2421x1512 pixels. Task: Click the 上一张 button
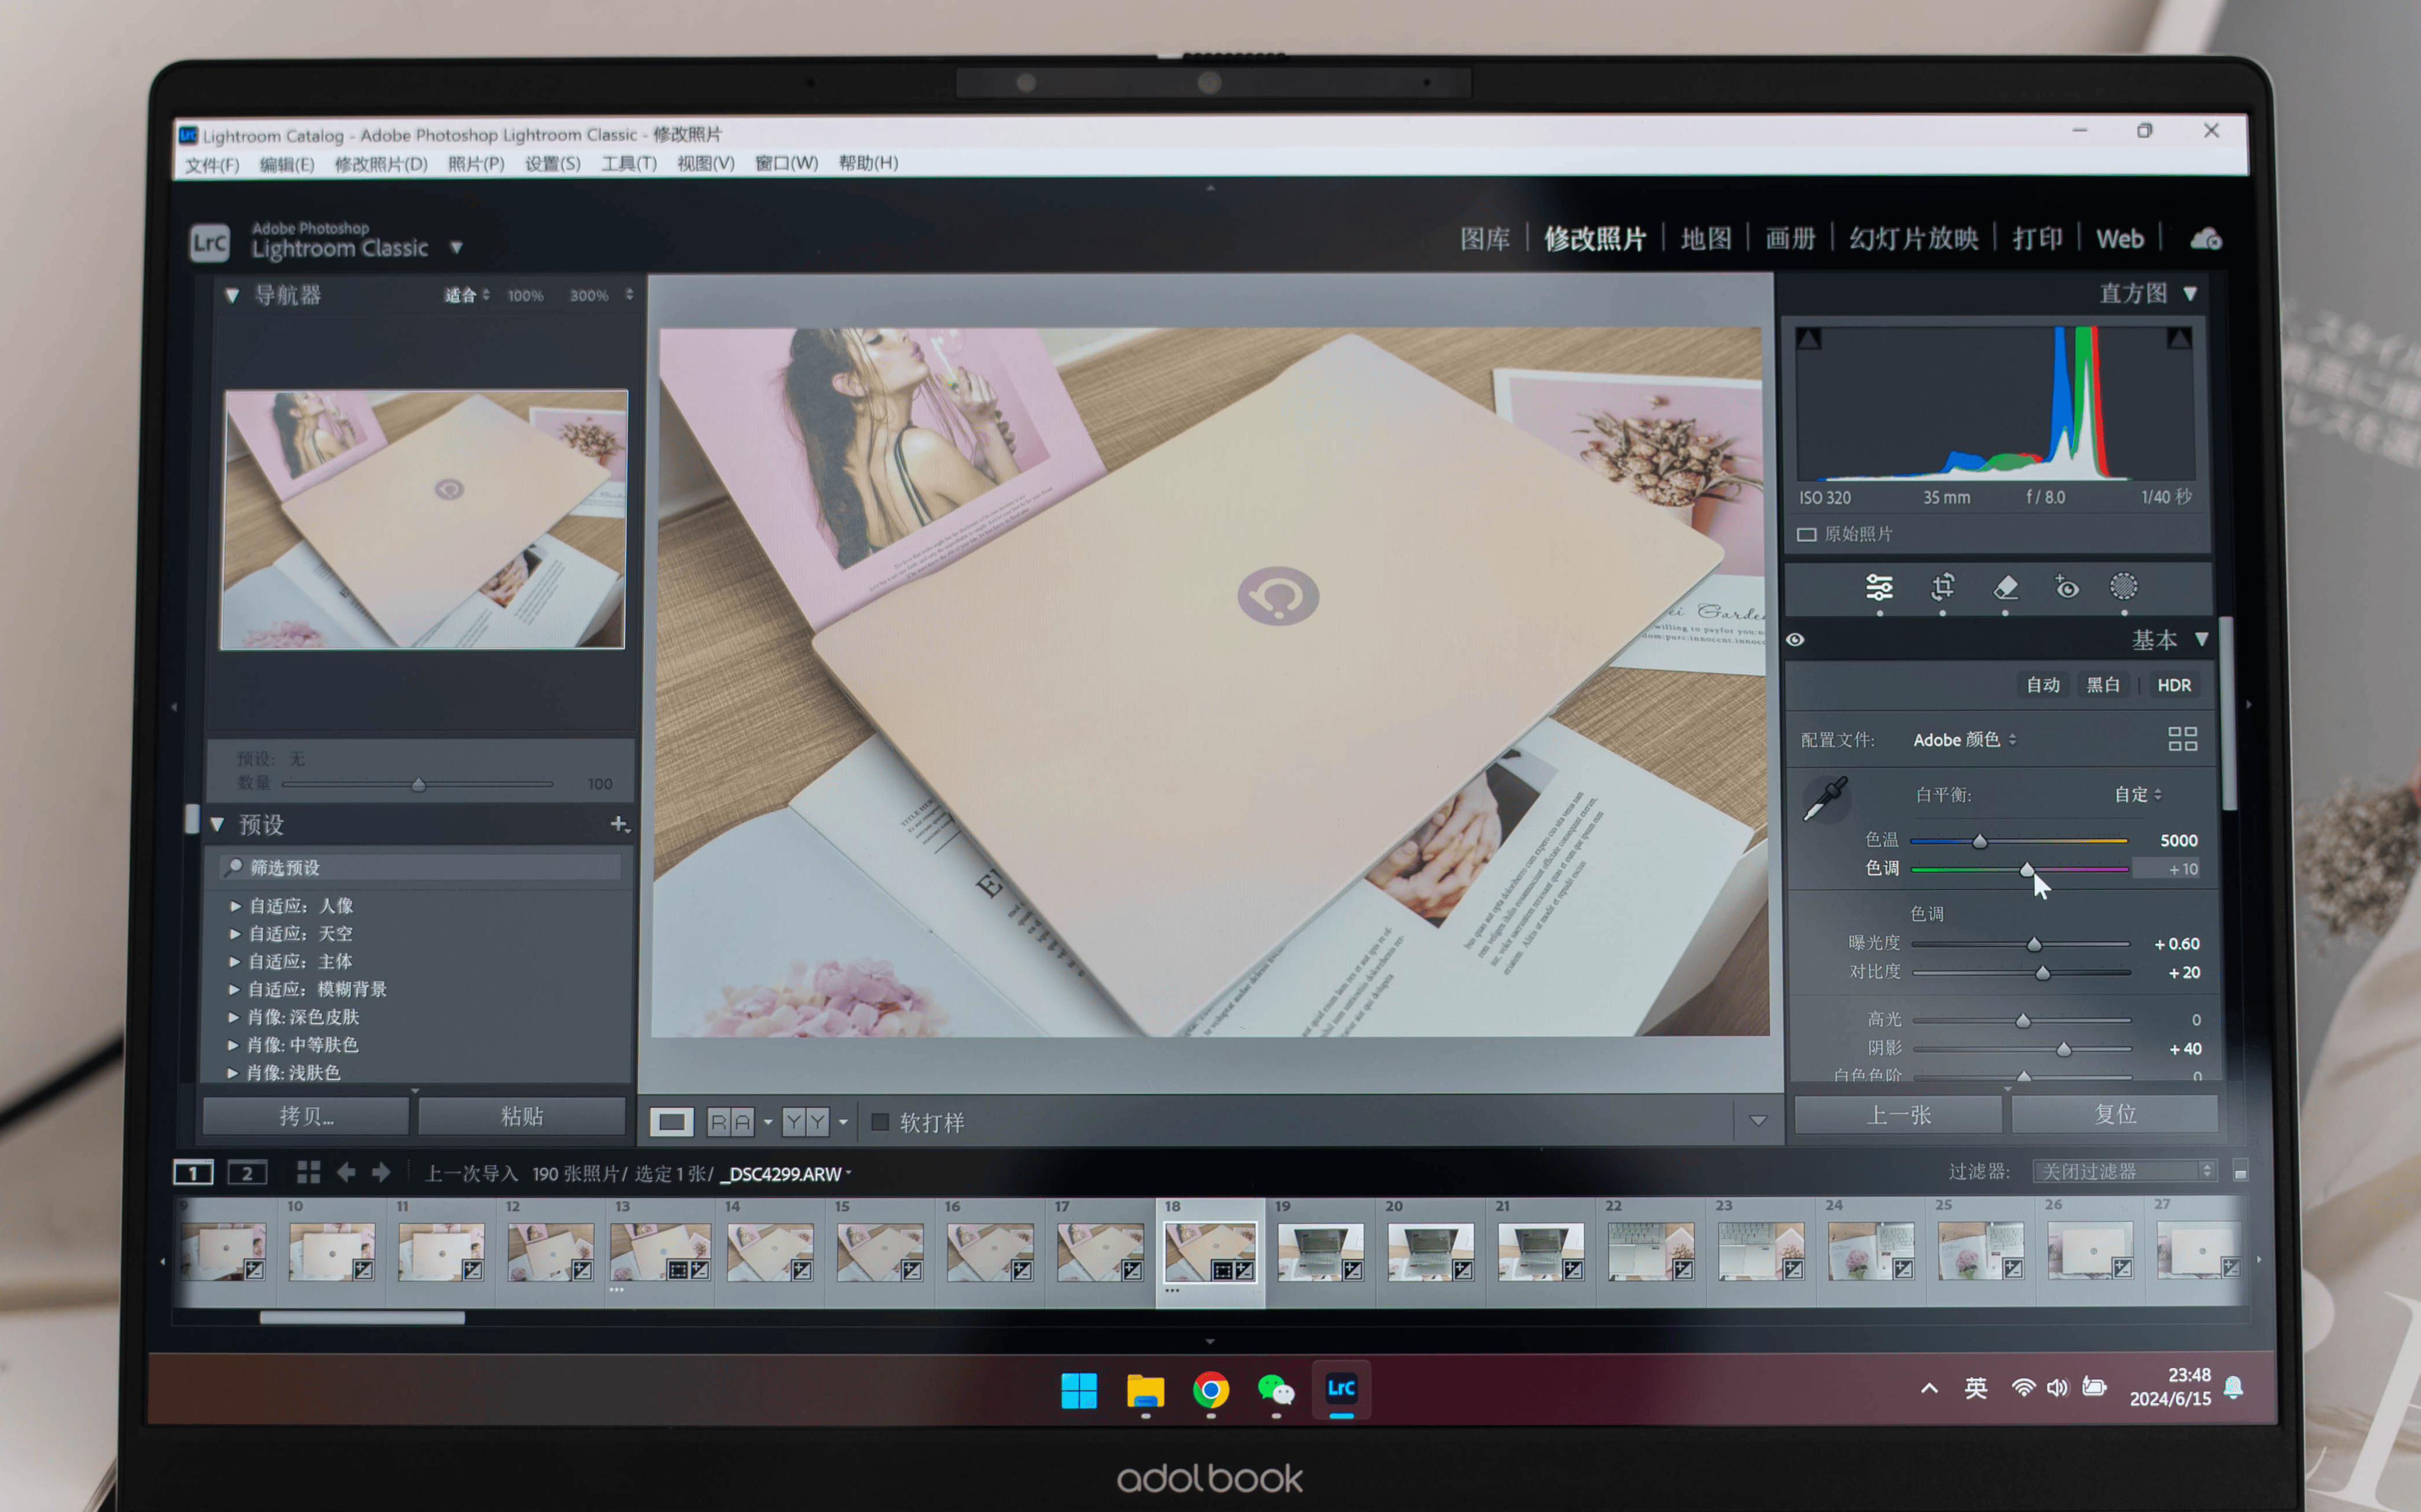[1898, 1115]
